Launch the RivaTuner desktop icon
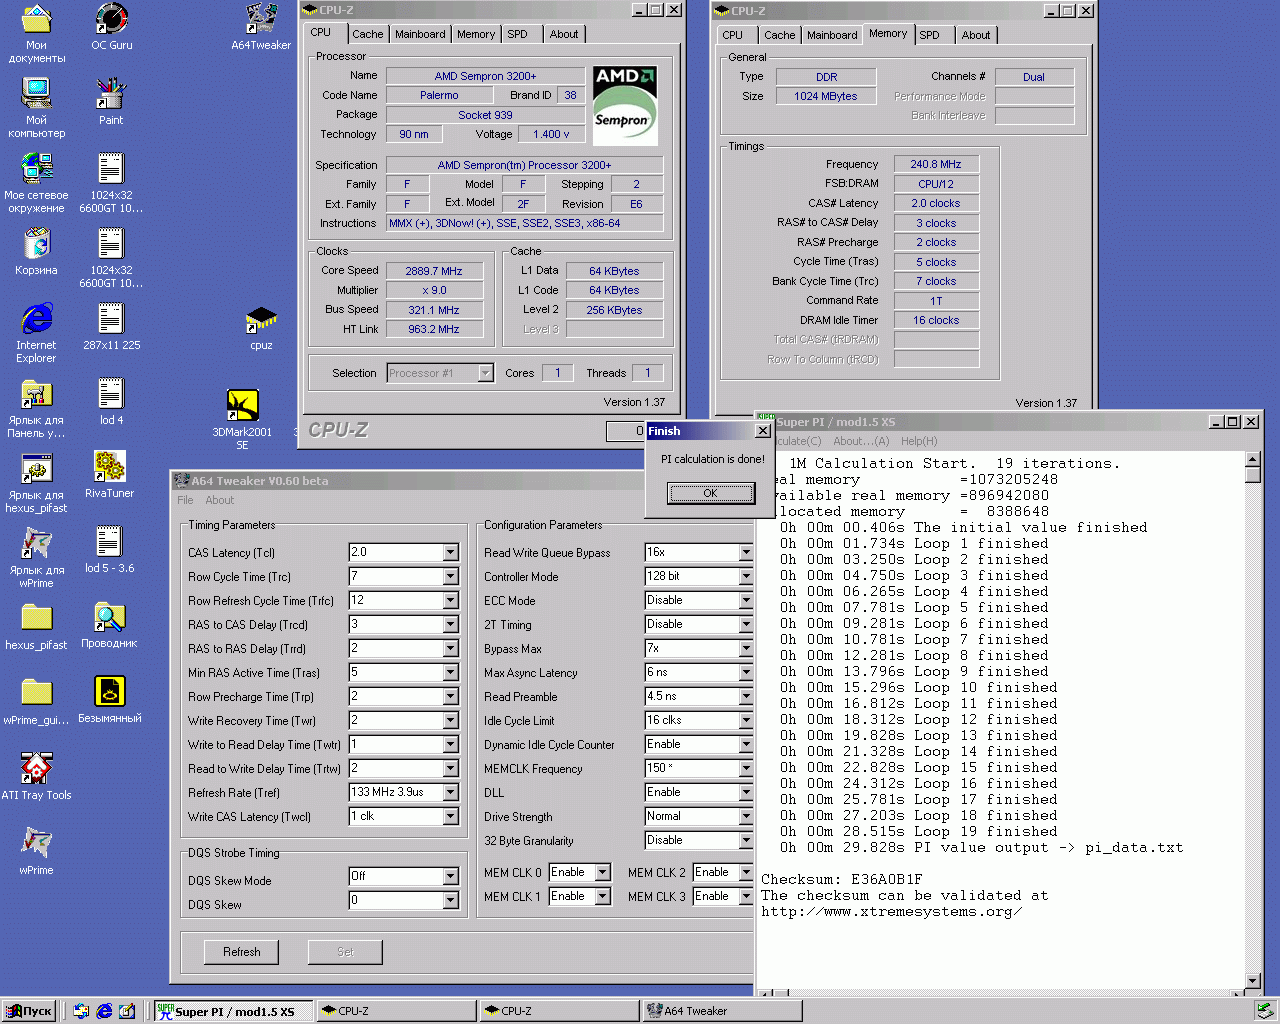Viewport: 1280px width, 1024px height. coord(110,474)
